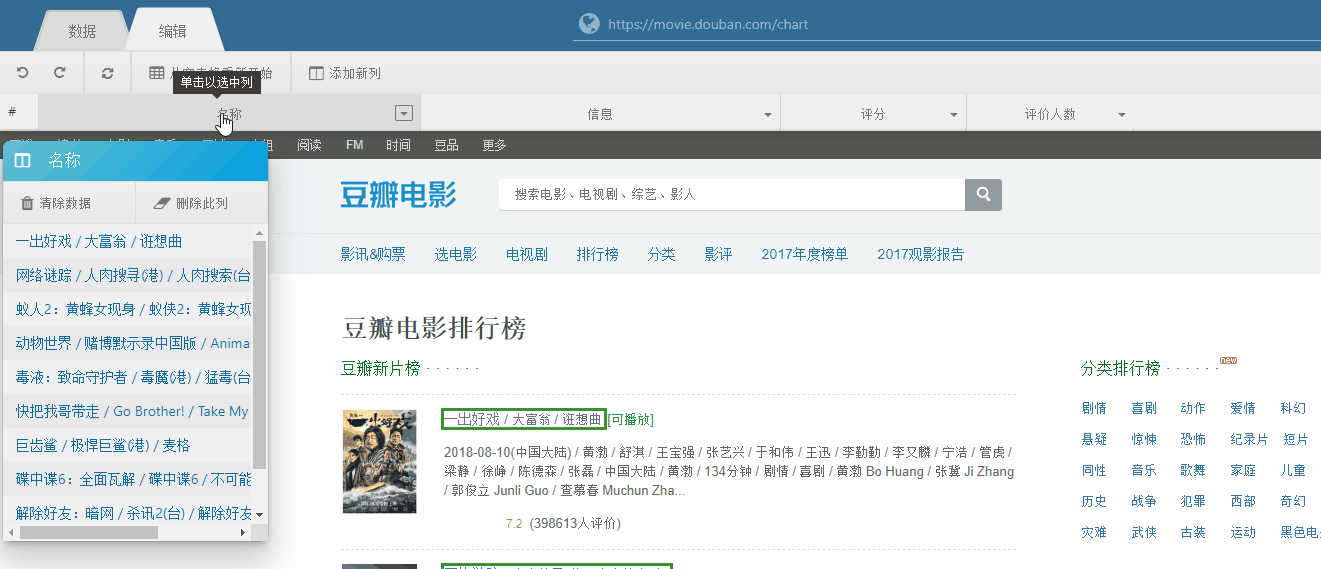Select the 评价人数 column header
Viewport: 1321px width, 569px height.
tap(1050, 114)
